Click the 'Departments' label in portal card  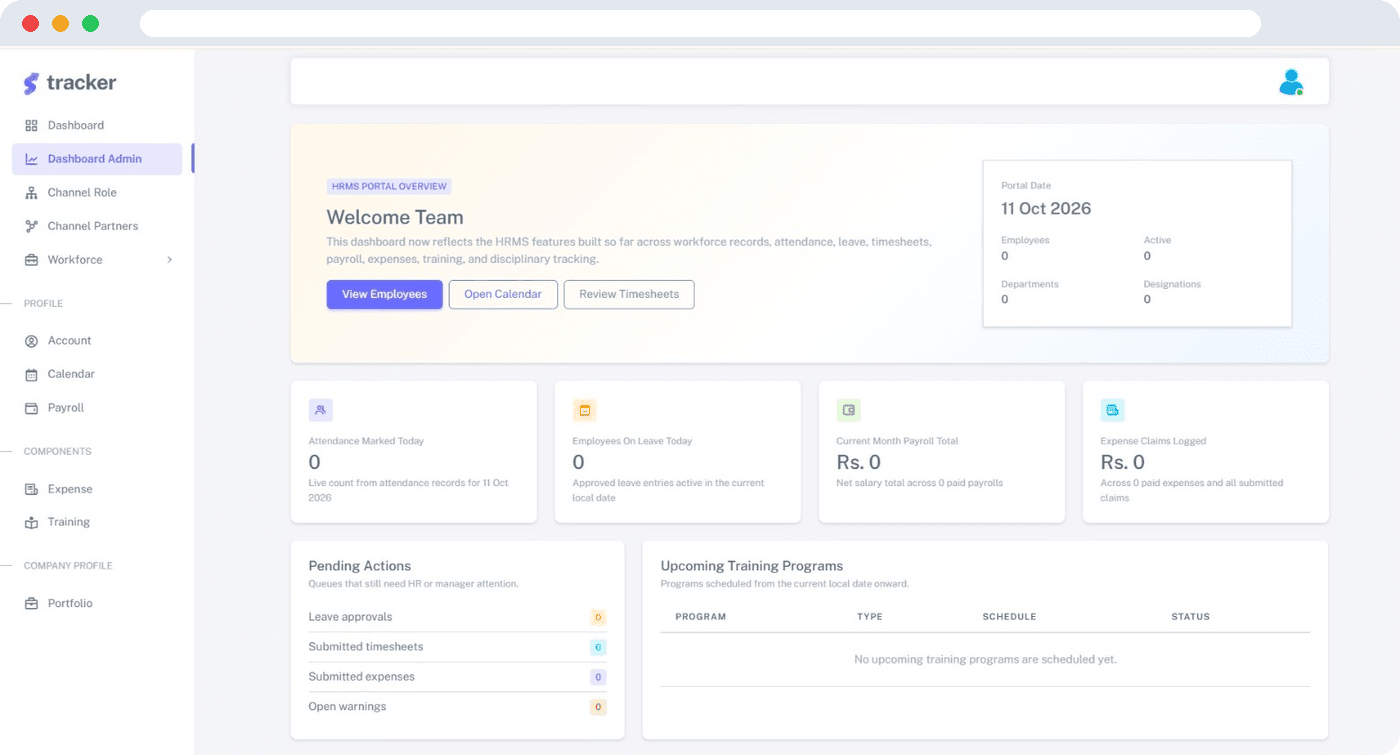point(1030,284)
